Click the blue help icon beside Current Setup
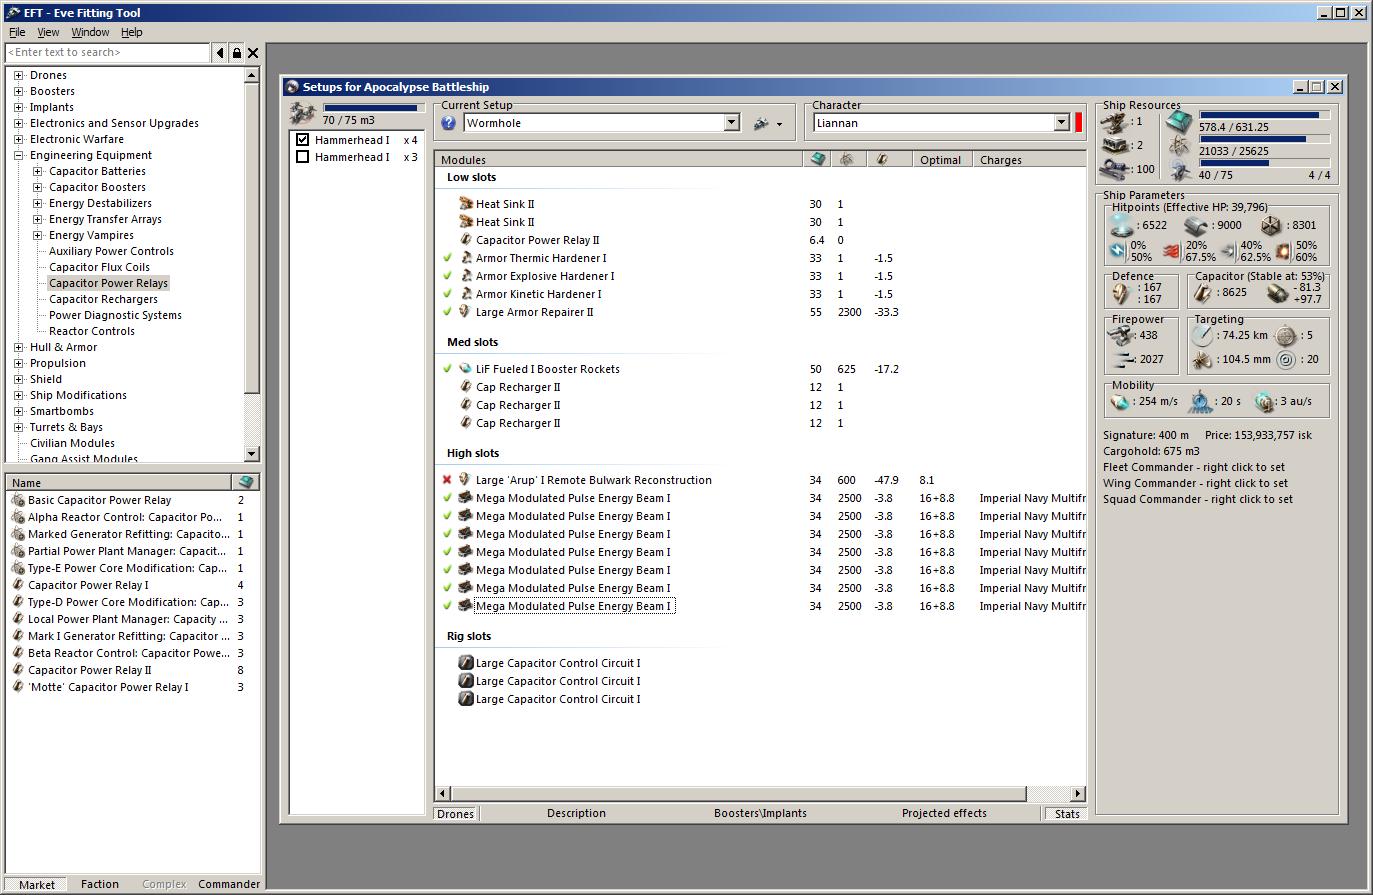Image resolution: width=1373 pixels, height=895 pixels. 449,123
